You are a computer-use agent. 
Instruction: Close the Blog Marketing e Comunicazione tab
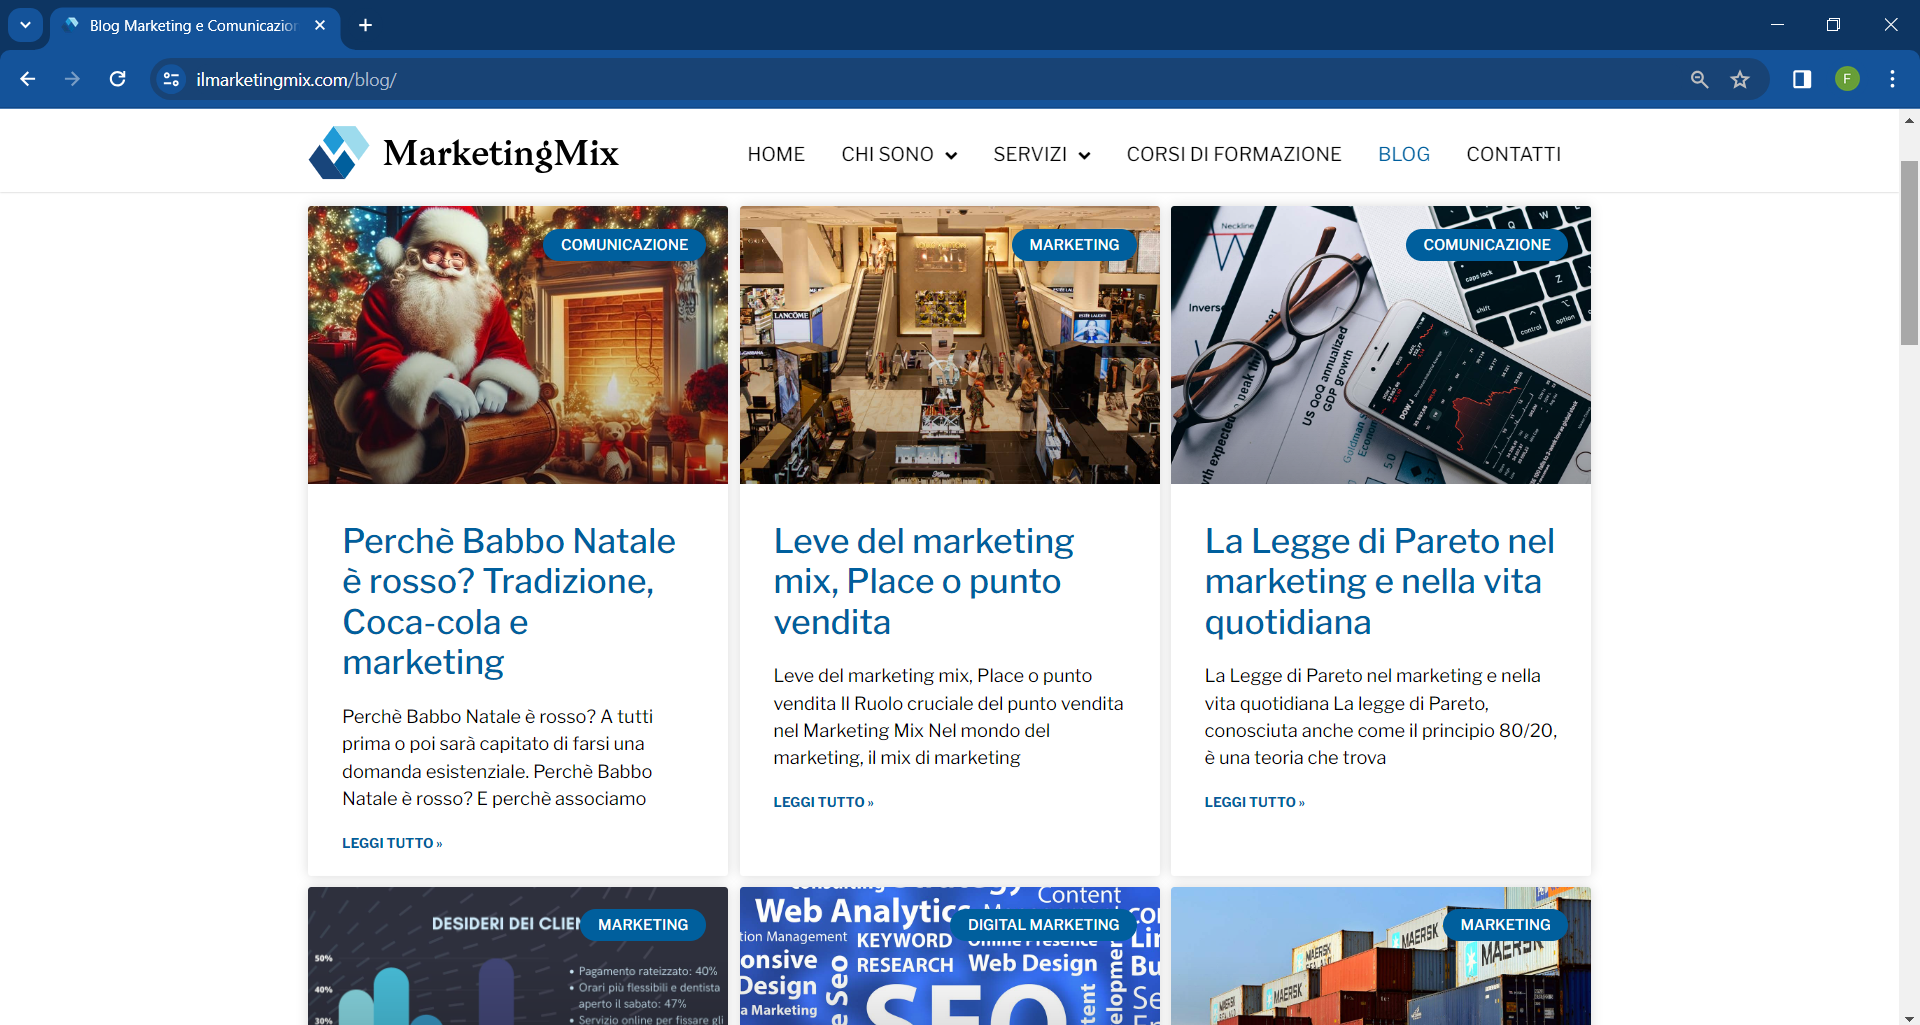320,25
